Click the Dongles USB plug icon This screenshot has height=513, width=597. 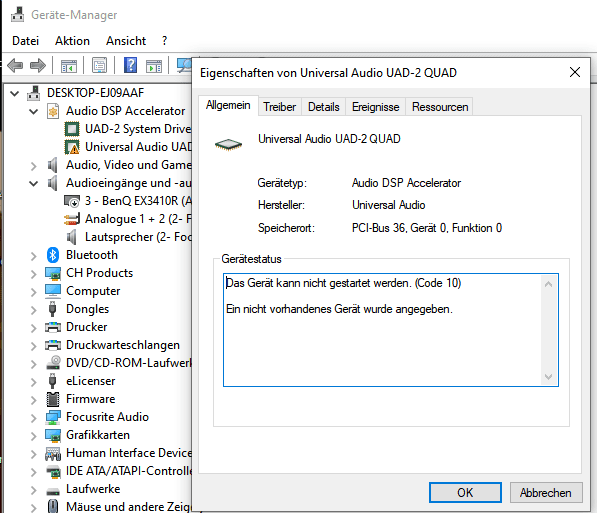point(53,309)
